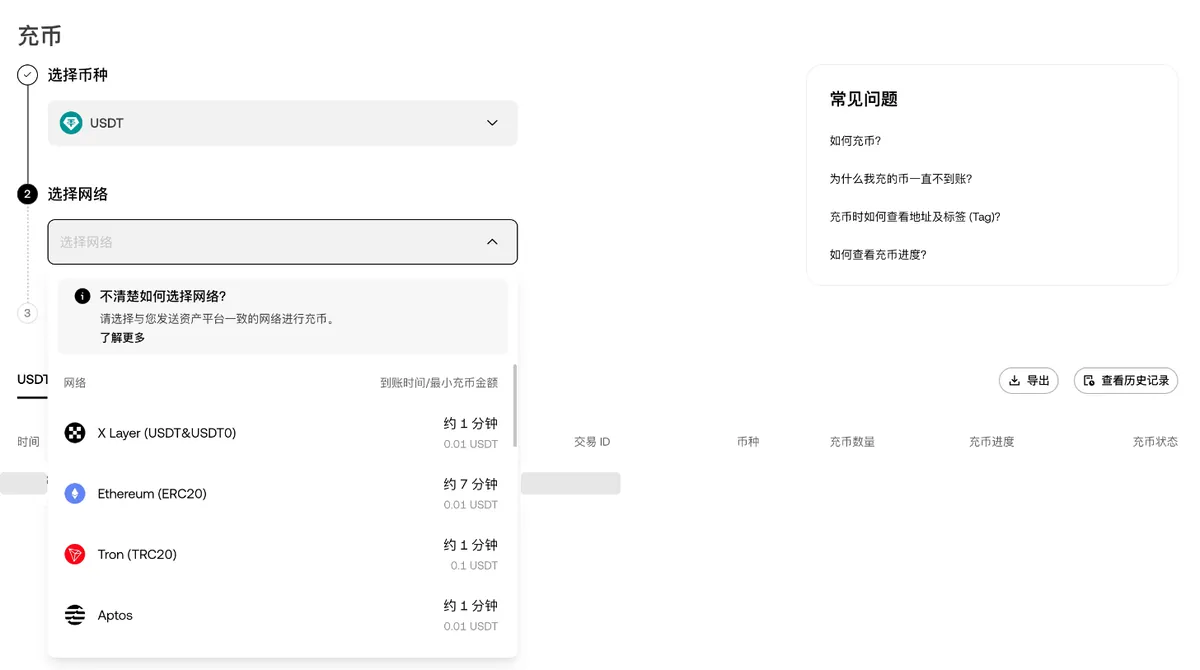Click the 查看历史记录 button

coord(1126,381)
